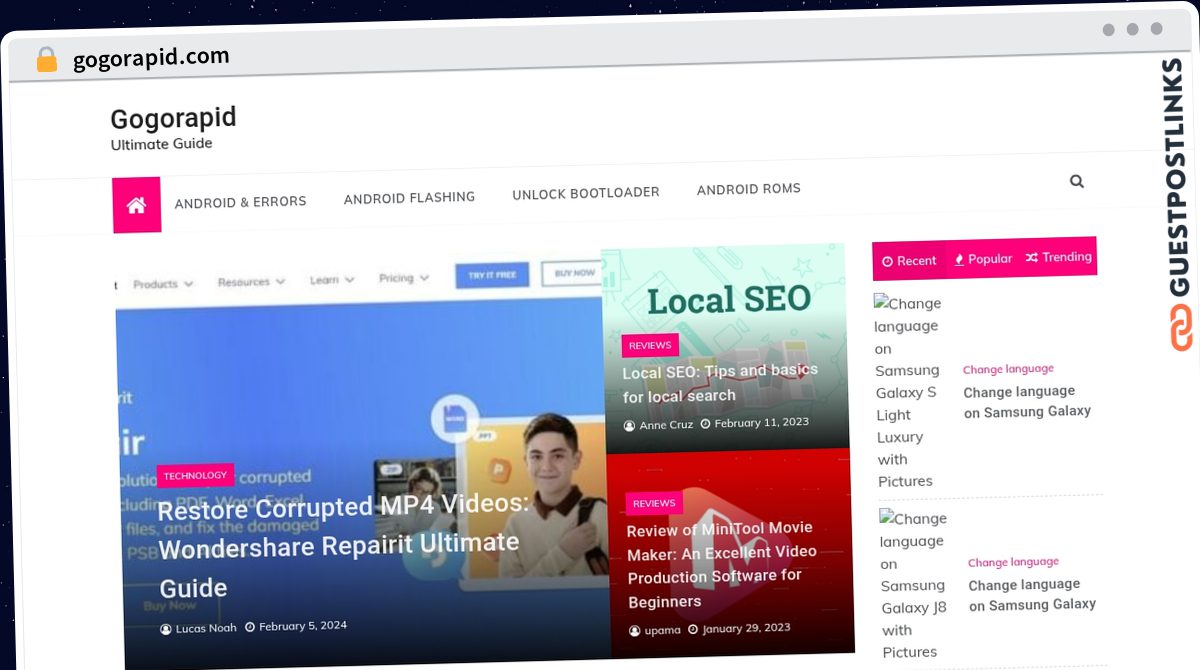Open the search magnifier icon
Screen dimensions: 1200x670
(x=1076, y=181)
